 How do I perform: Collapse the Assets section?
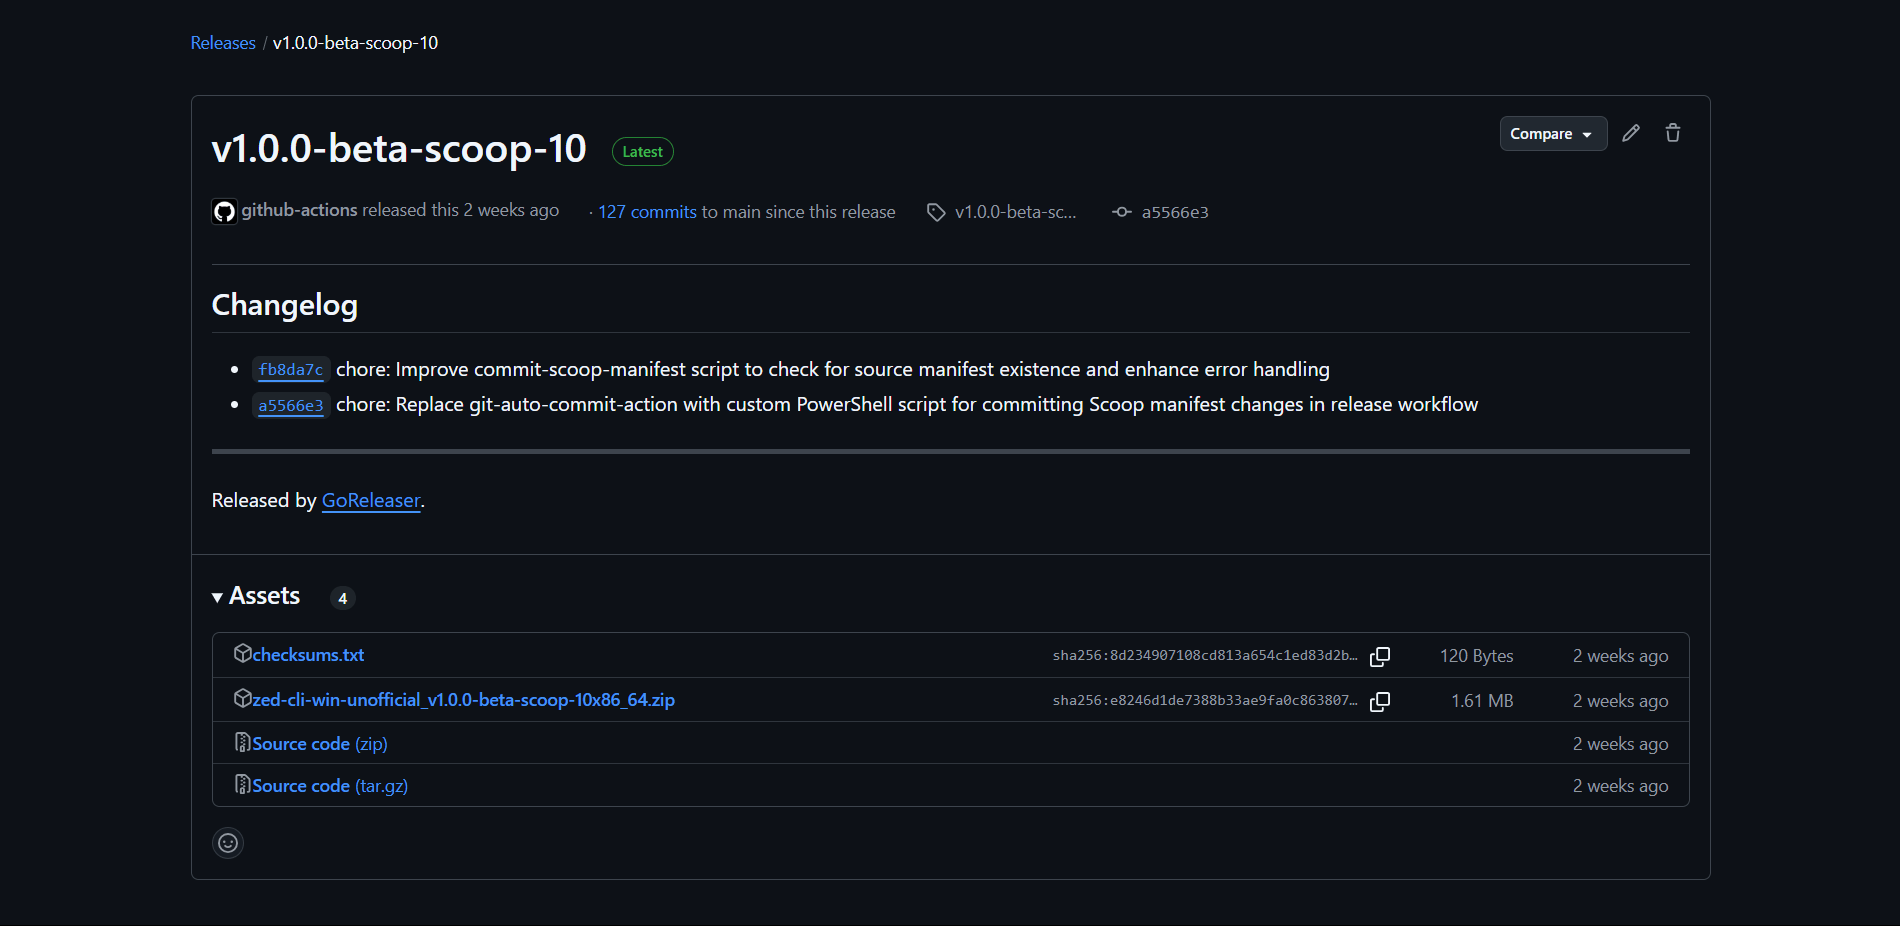click(x=256, y=596)
